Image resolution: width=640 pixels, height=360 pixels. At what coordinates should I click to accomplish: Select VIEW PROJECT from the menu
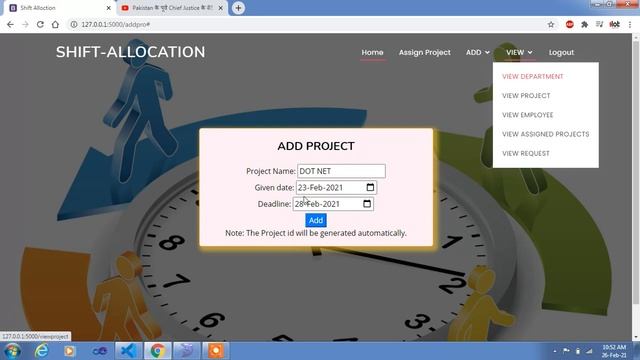pyautogui.click(x=526, y=96)
